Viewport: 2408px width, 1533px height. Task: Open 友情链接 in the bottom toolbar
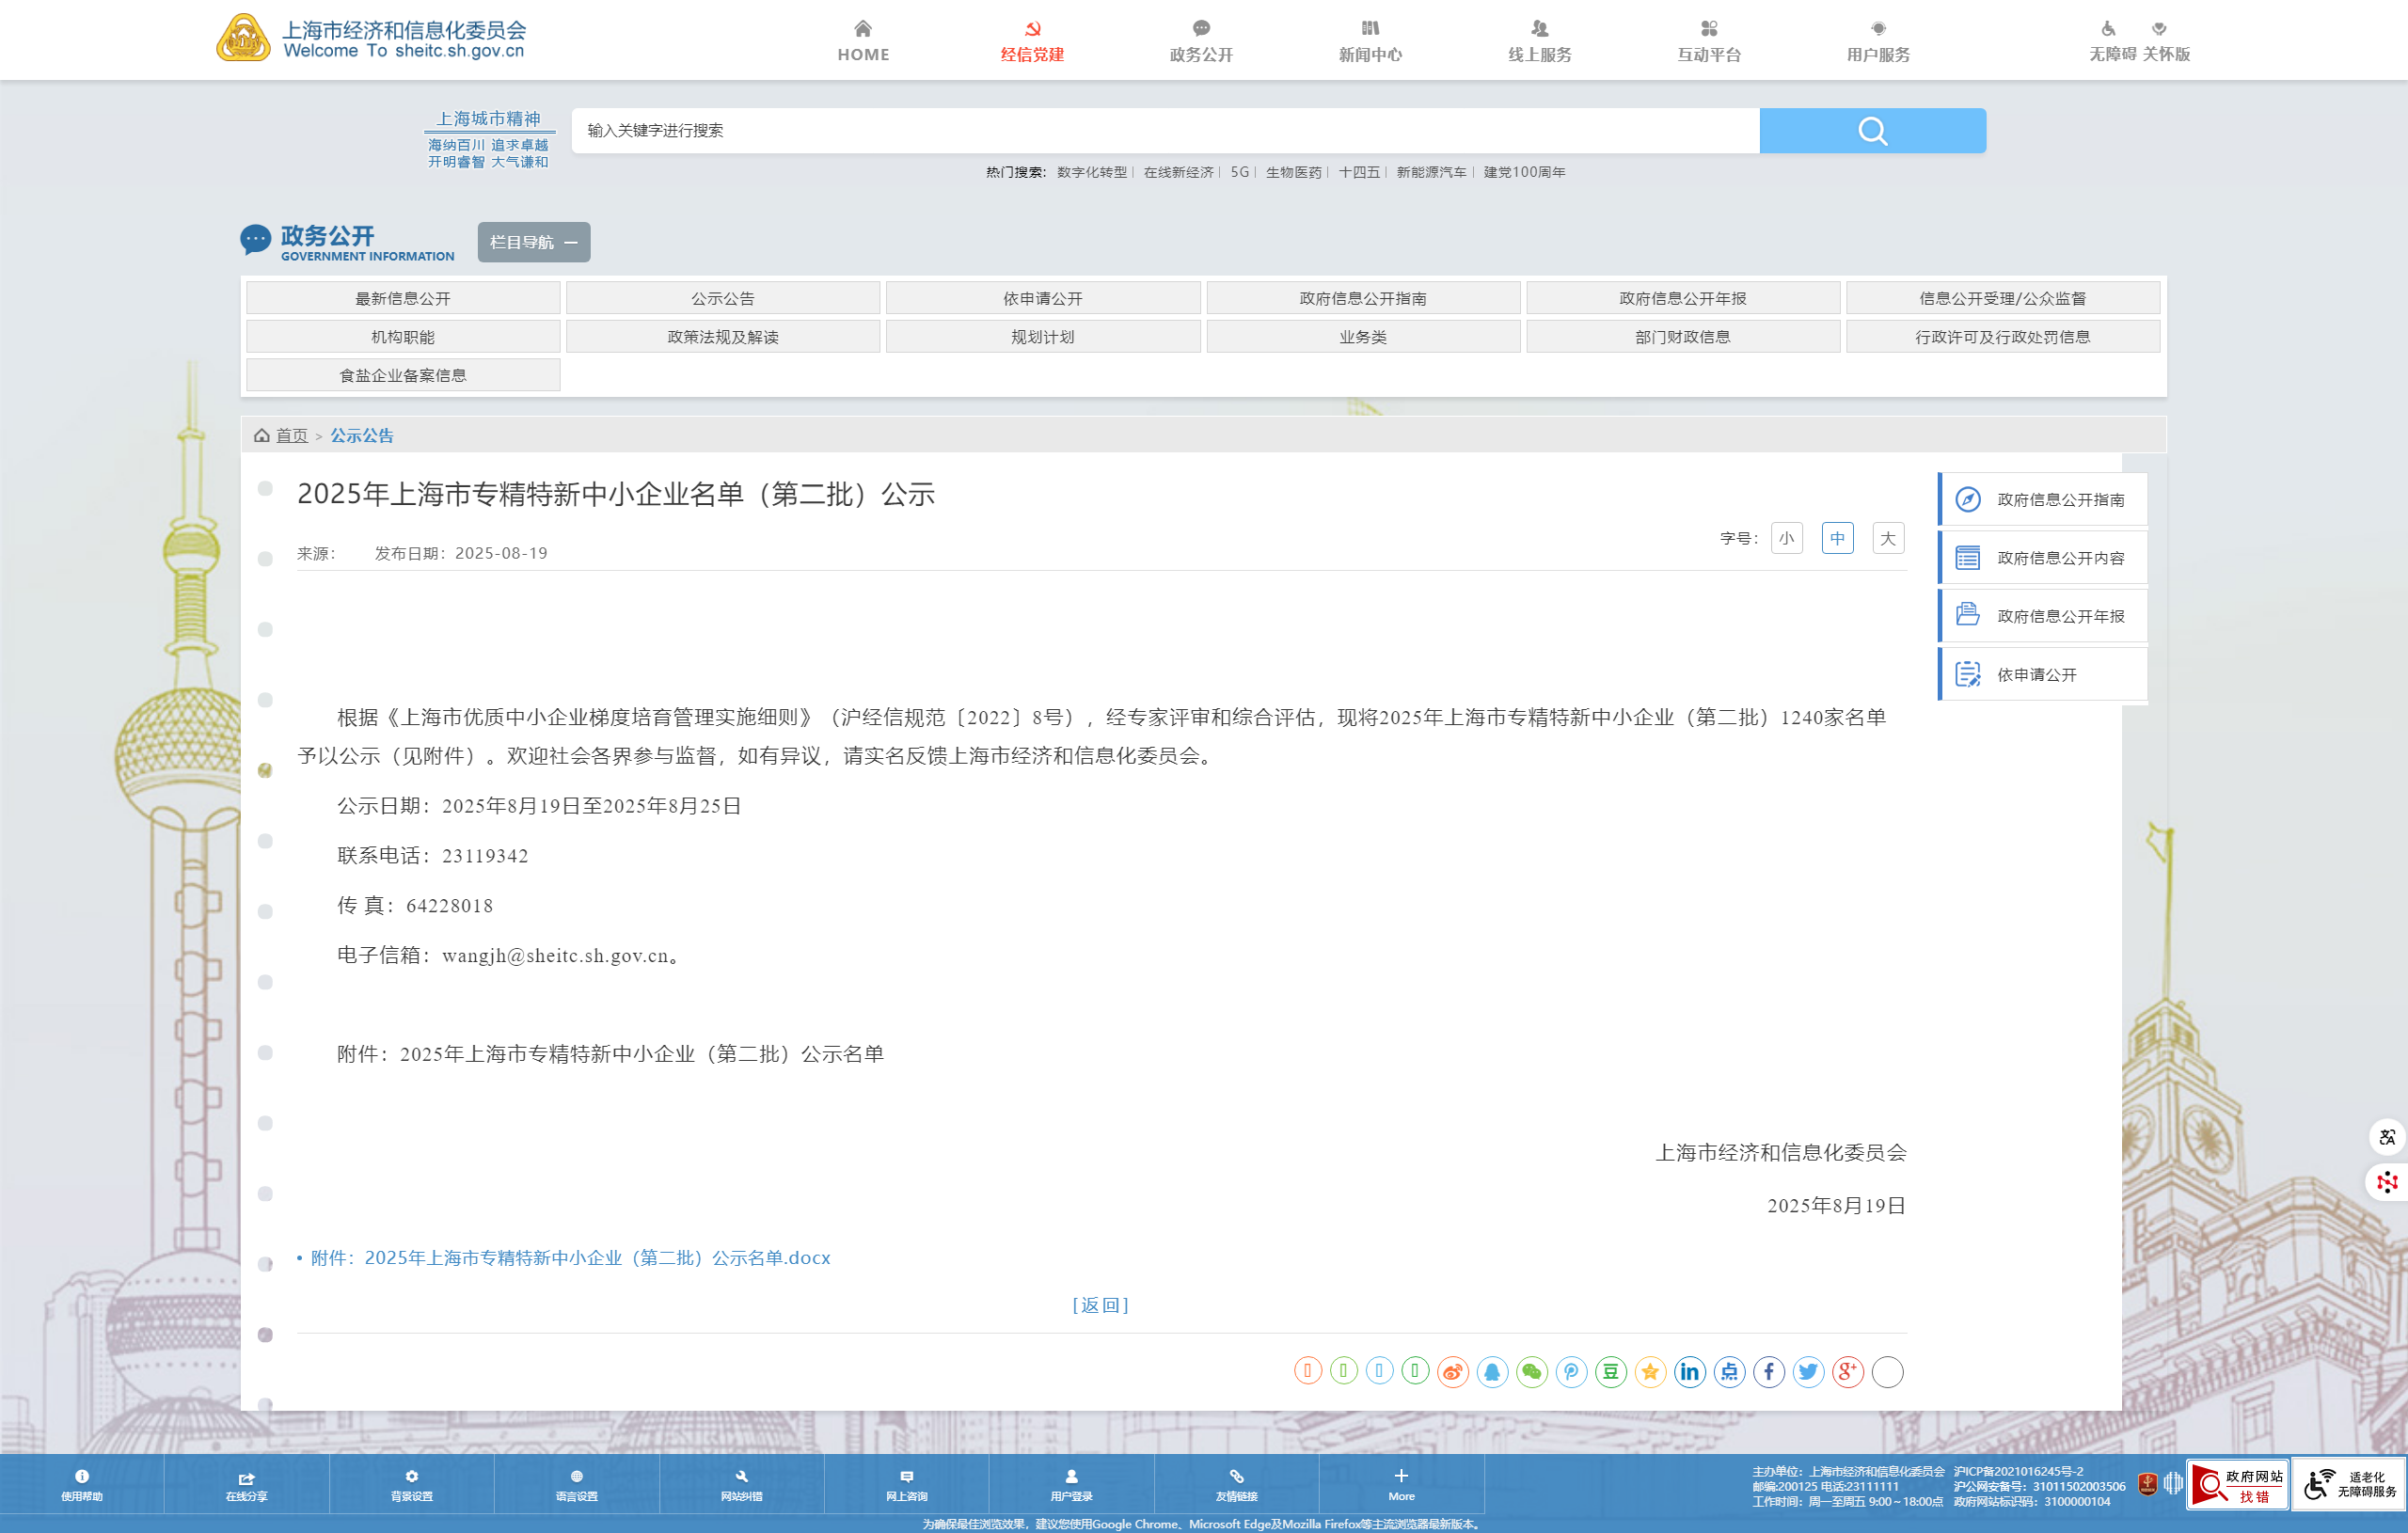coord(1237,1485)
